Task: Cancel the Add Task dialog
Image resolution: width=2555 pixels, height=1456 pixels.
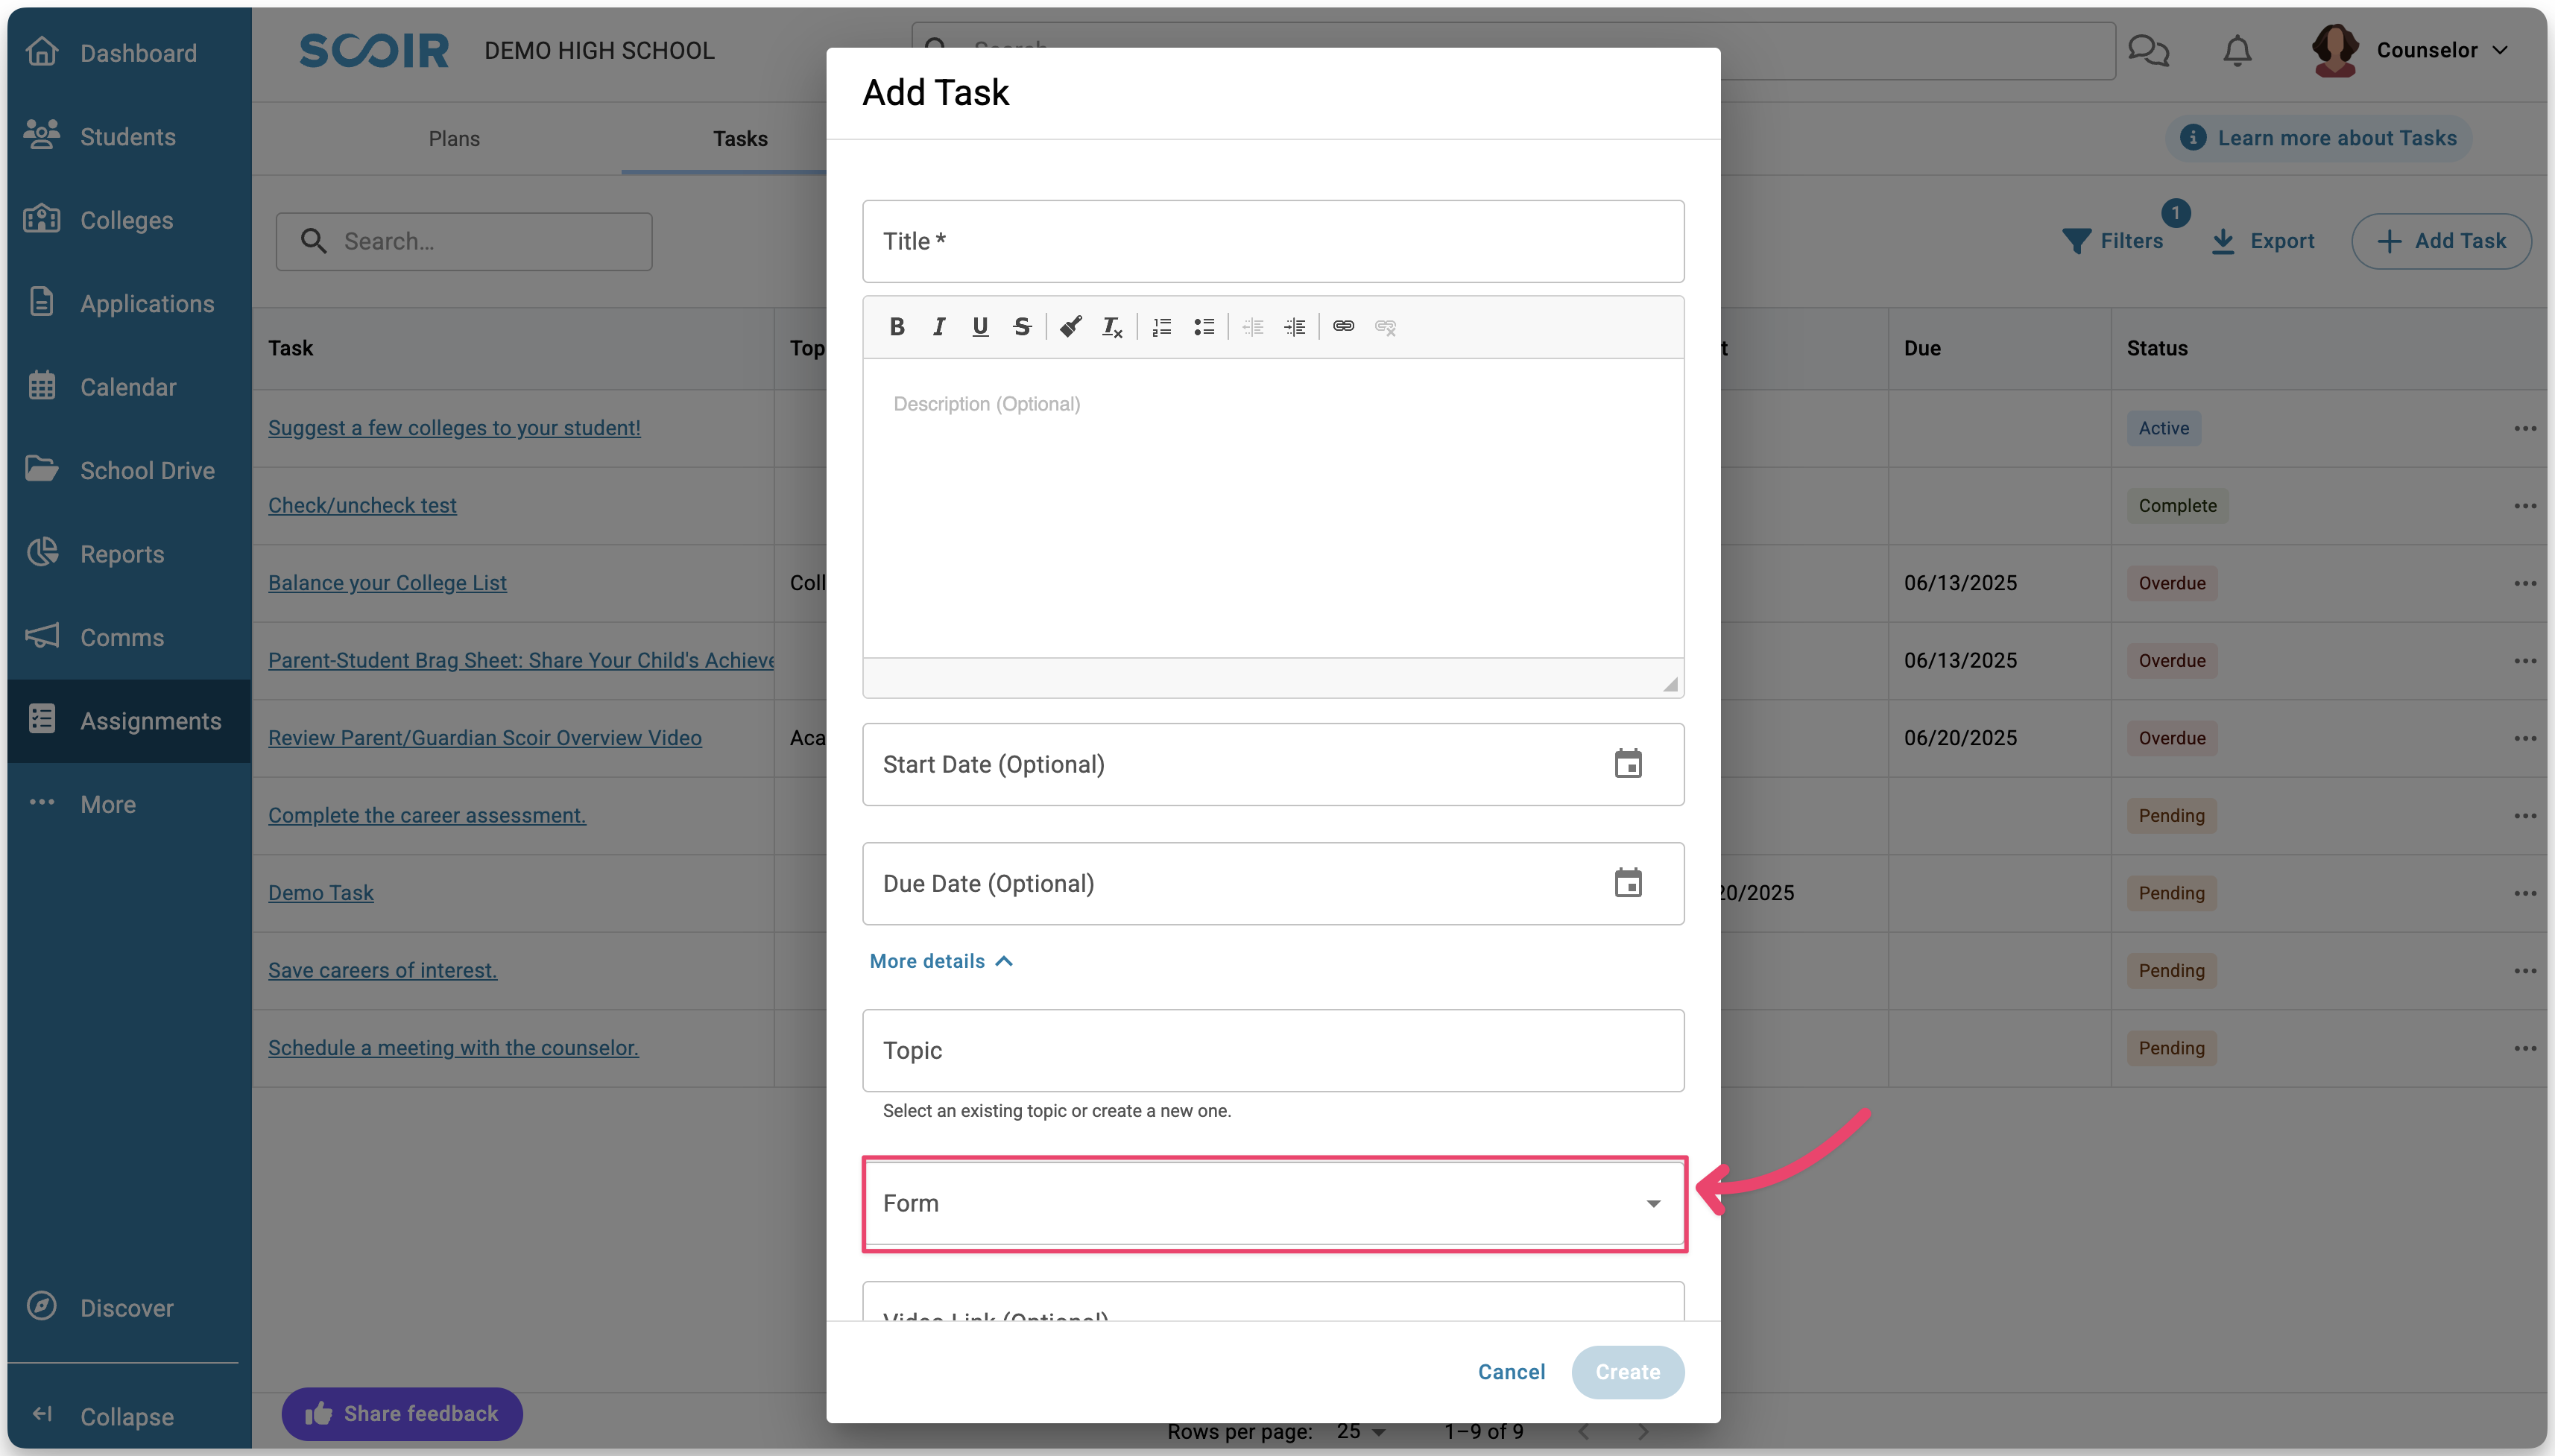Action: coord(1510,1372)
